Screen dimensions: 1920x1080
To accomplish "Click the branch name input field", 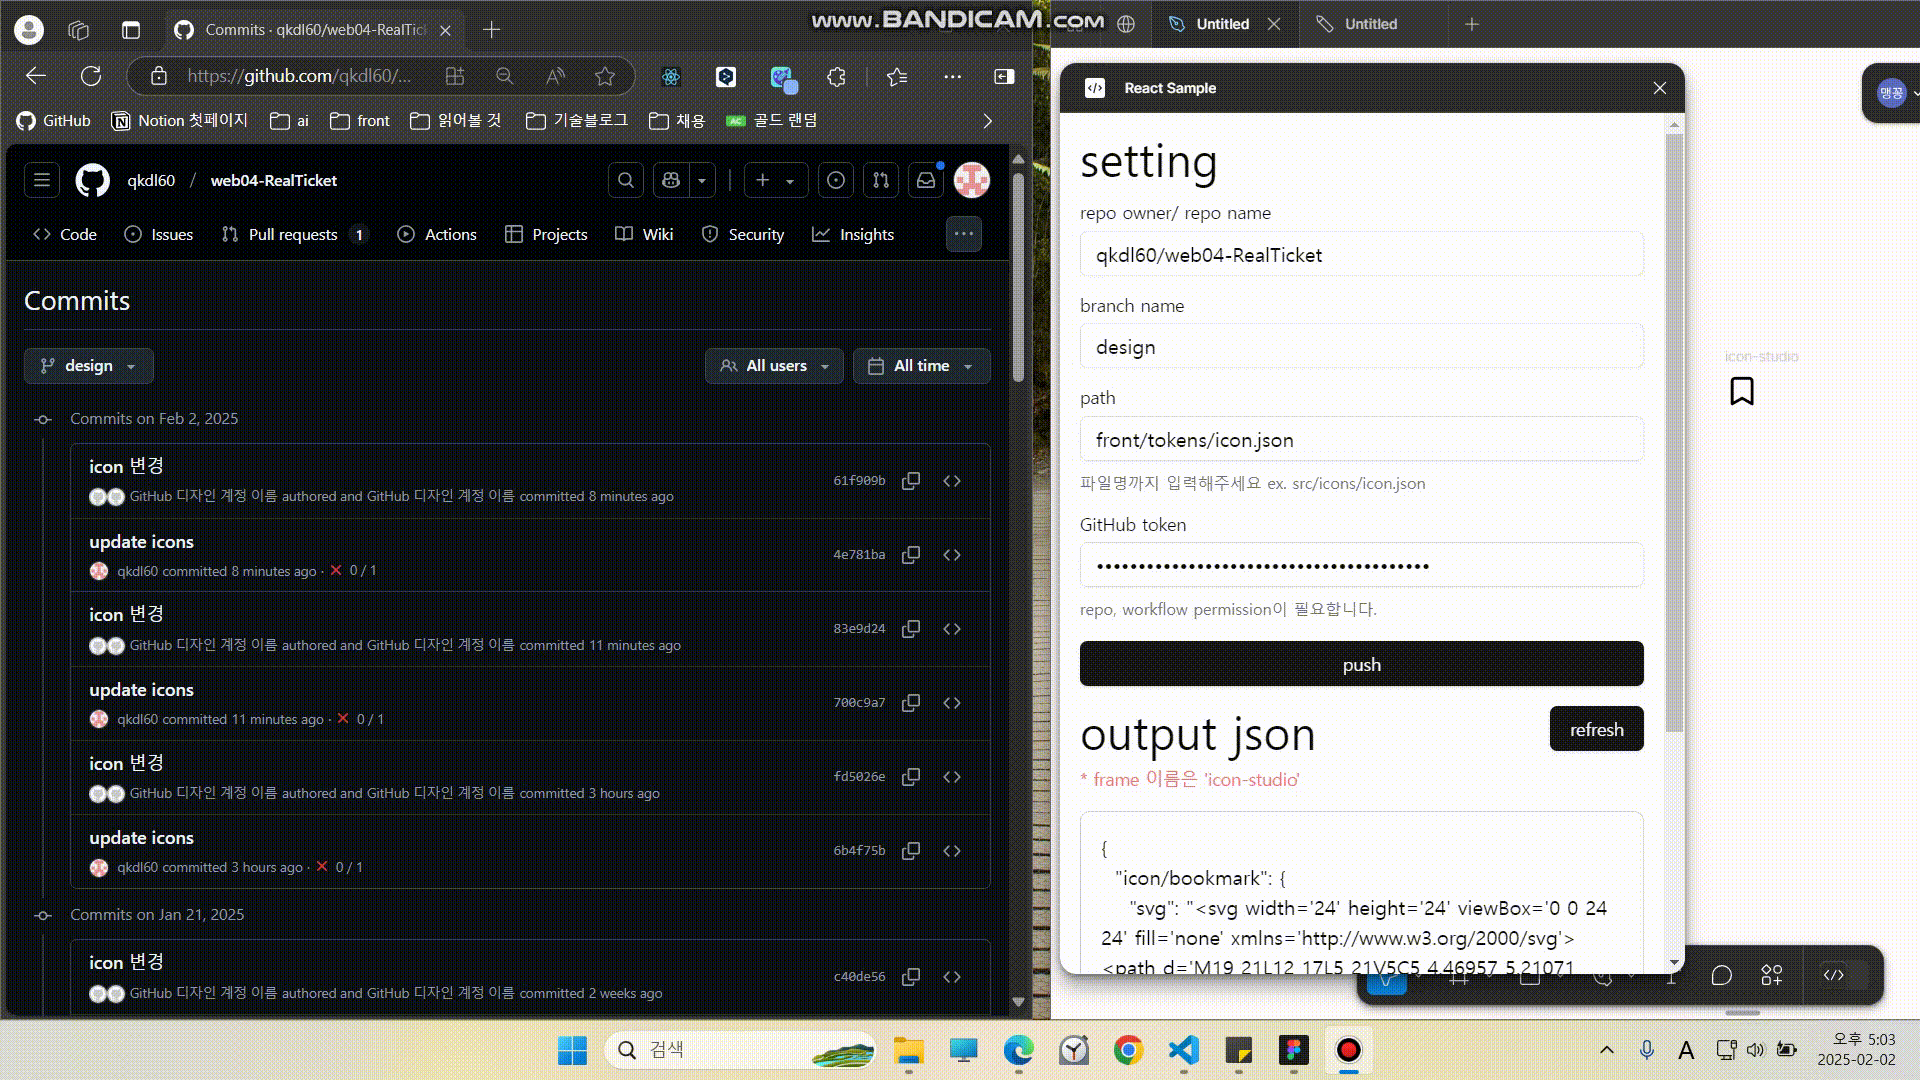I will coord(1361,347).
